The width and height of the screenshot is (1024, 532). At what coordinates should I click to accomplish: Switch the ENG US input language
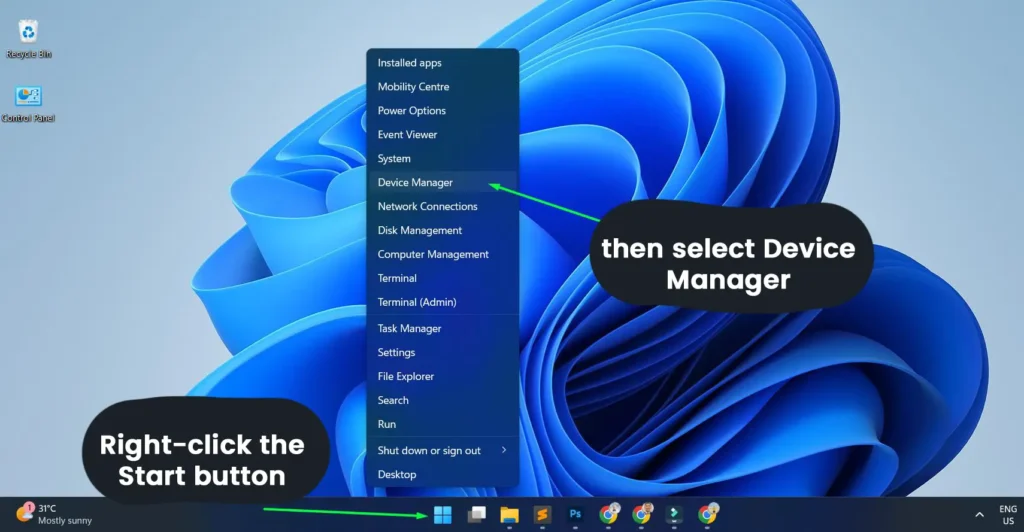pyautogui.click(x=1008, y=515)
